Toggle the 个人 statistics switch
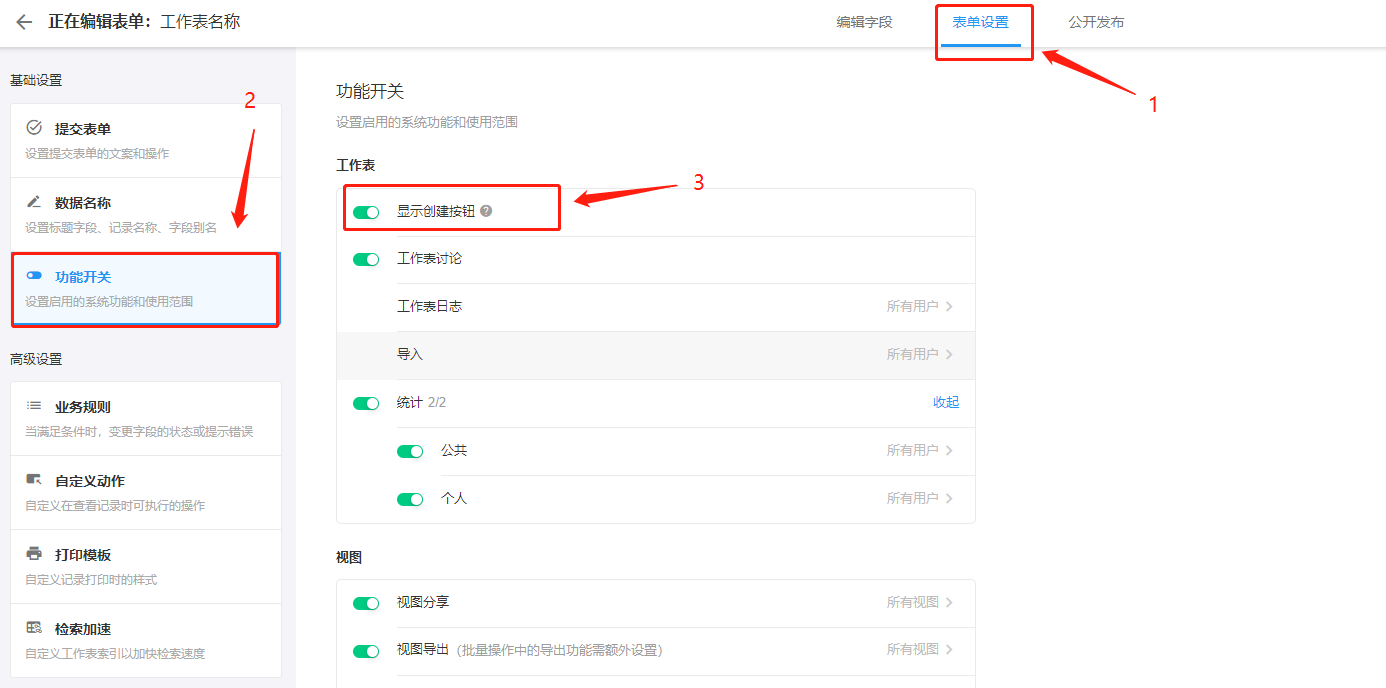Viewport: 1386px width, 688px height. coord(410,499)
